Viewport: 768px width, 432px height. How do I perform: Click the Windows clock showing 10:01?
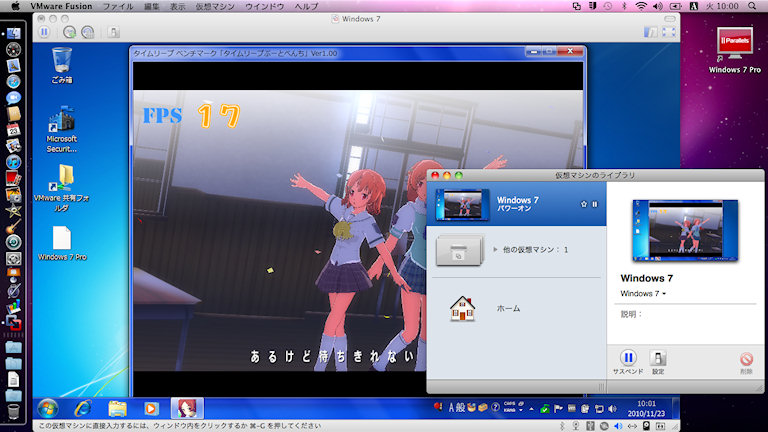click(646, 408)
